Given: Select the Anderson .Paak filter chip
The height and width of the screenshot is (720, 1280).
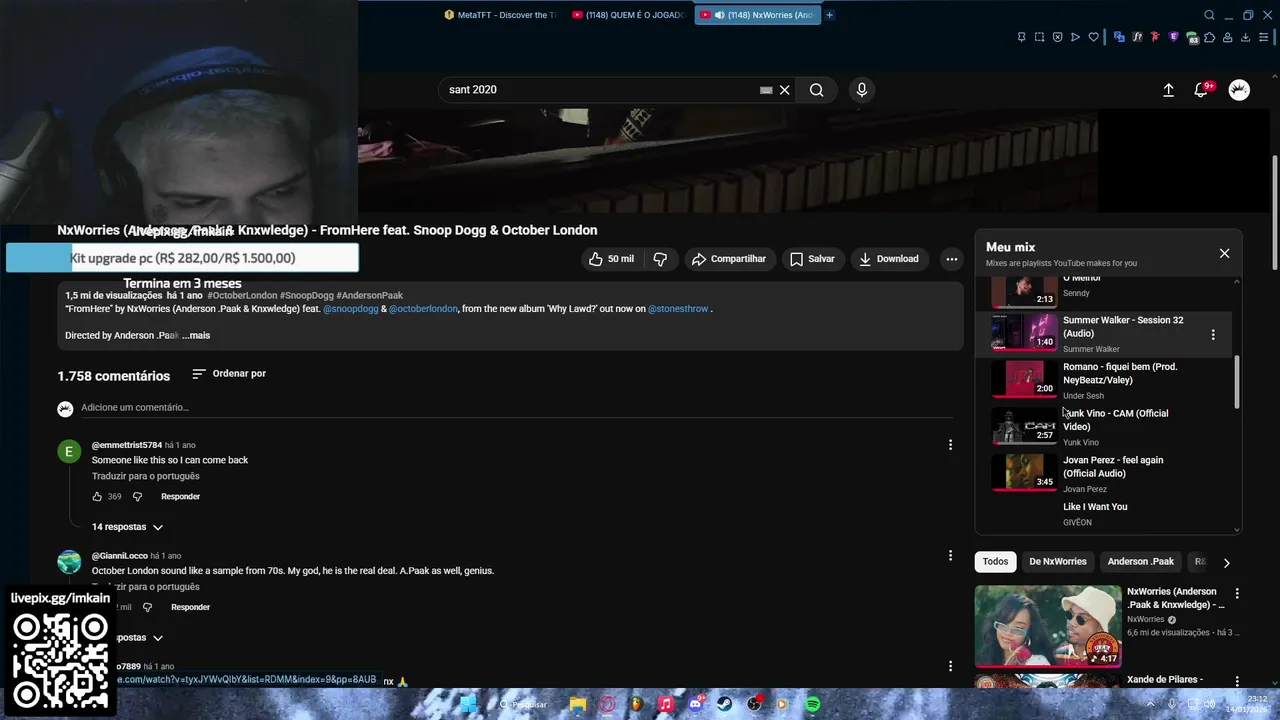Looking at the screenshot, I should coord(1140,562).
